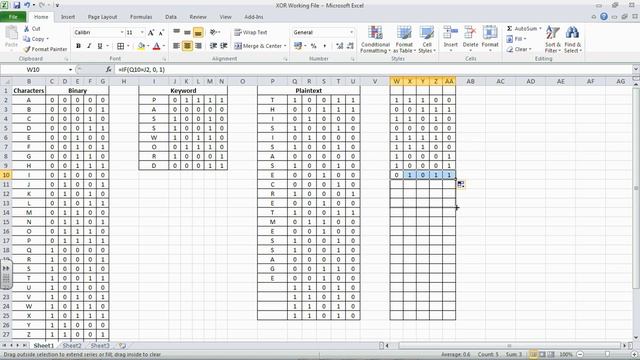The width and height of the screenshot is (640, 360).
Task: Select column header W
Action: click(x=396, y=81)
